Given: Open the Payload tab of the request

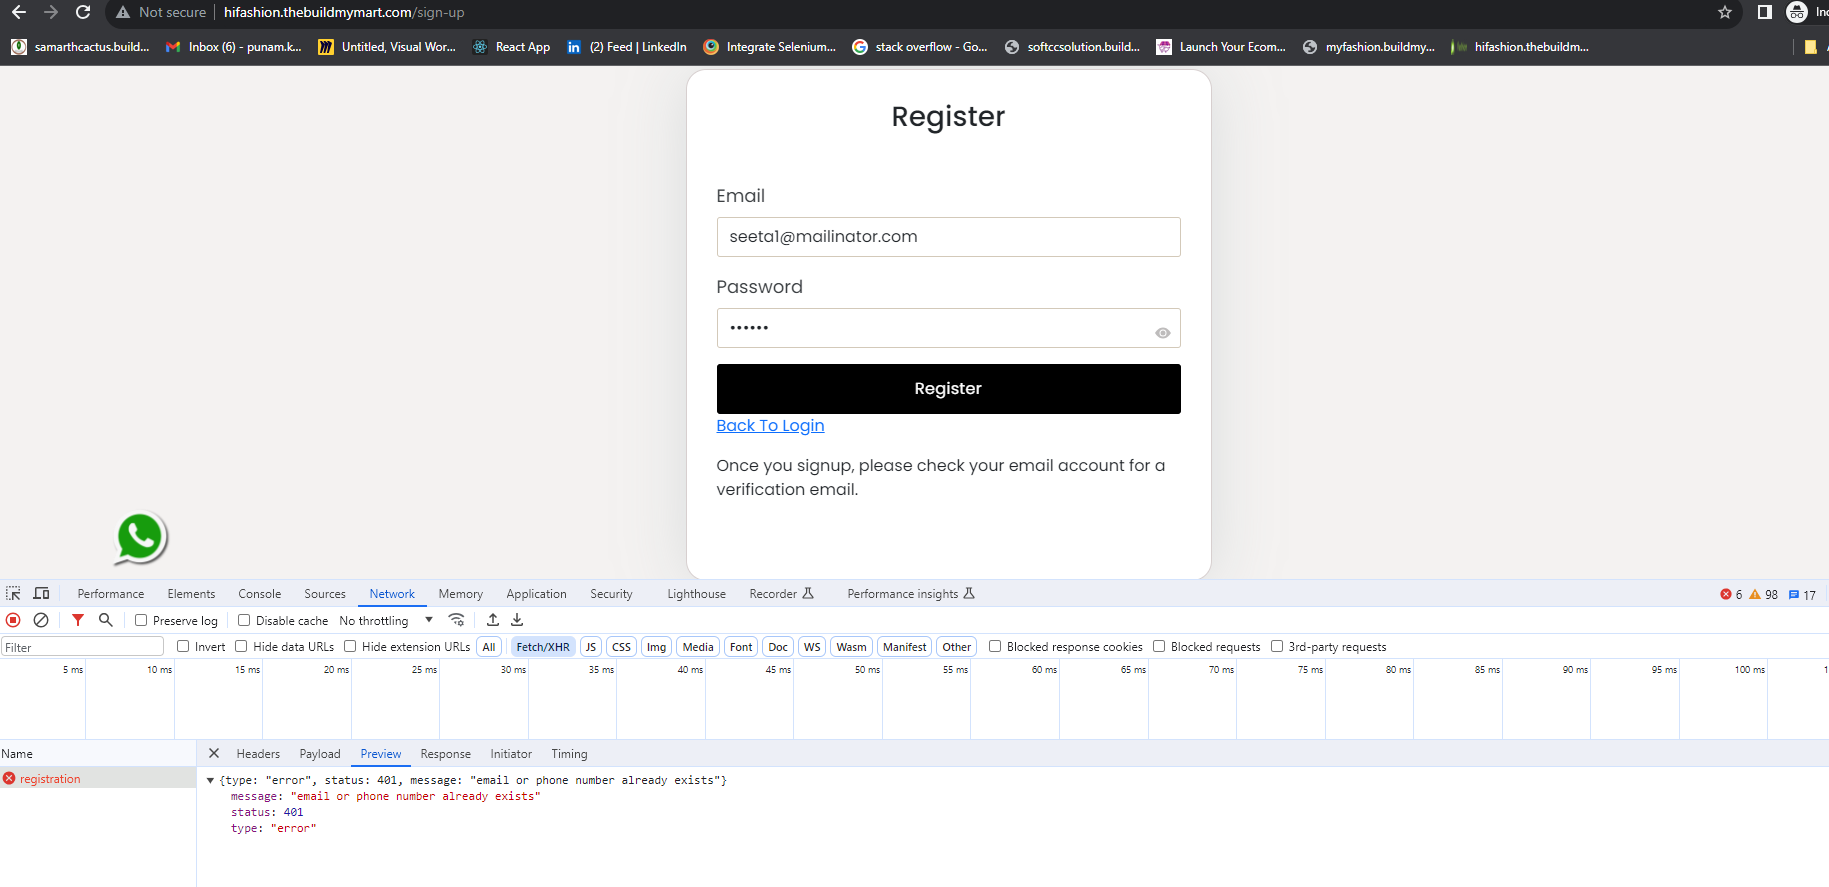Looking at the screenshot, I should click(320, 754).
